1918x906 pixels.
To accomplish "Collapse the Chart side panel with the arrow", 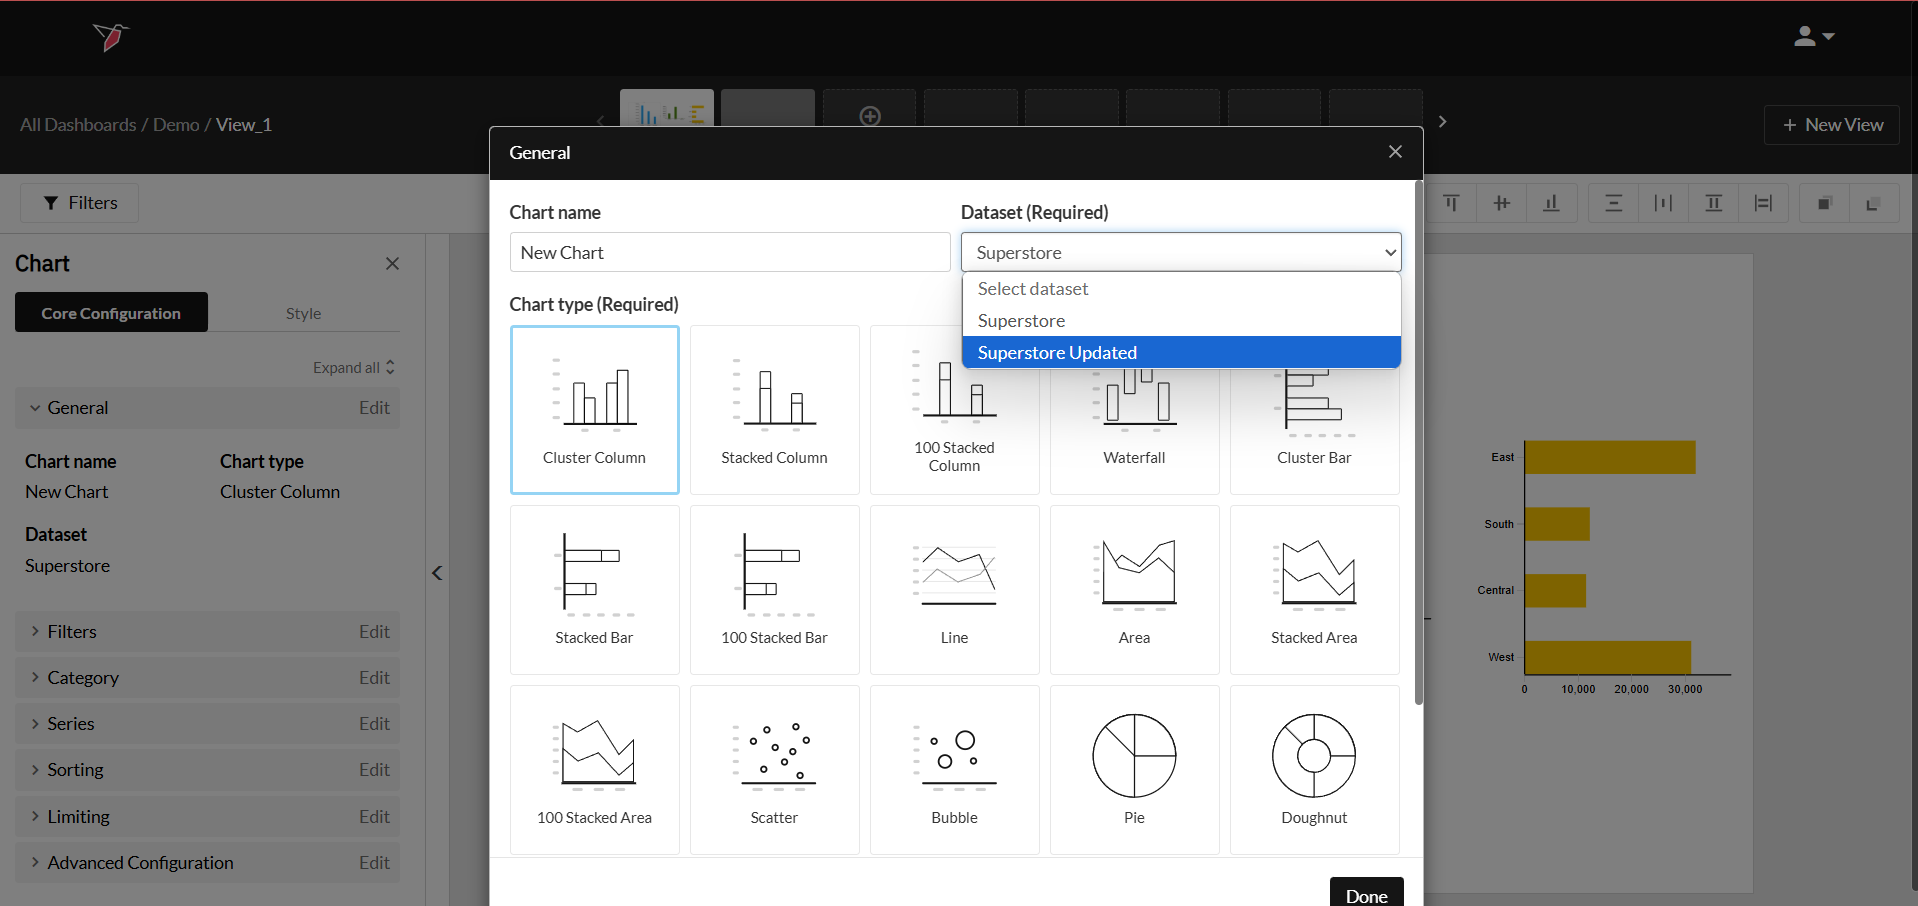I will coord(437,573).
